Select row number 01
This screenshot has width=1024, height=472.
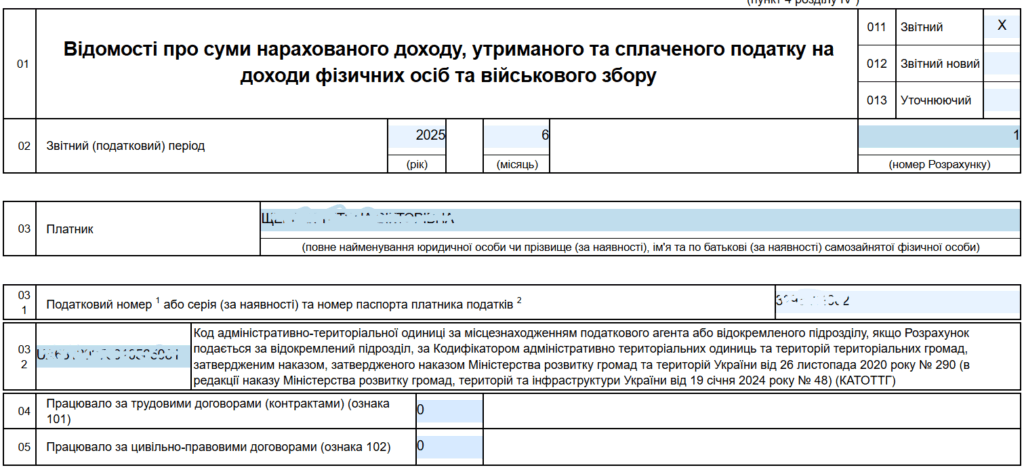click(x=23, y=64)
